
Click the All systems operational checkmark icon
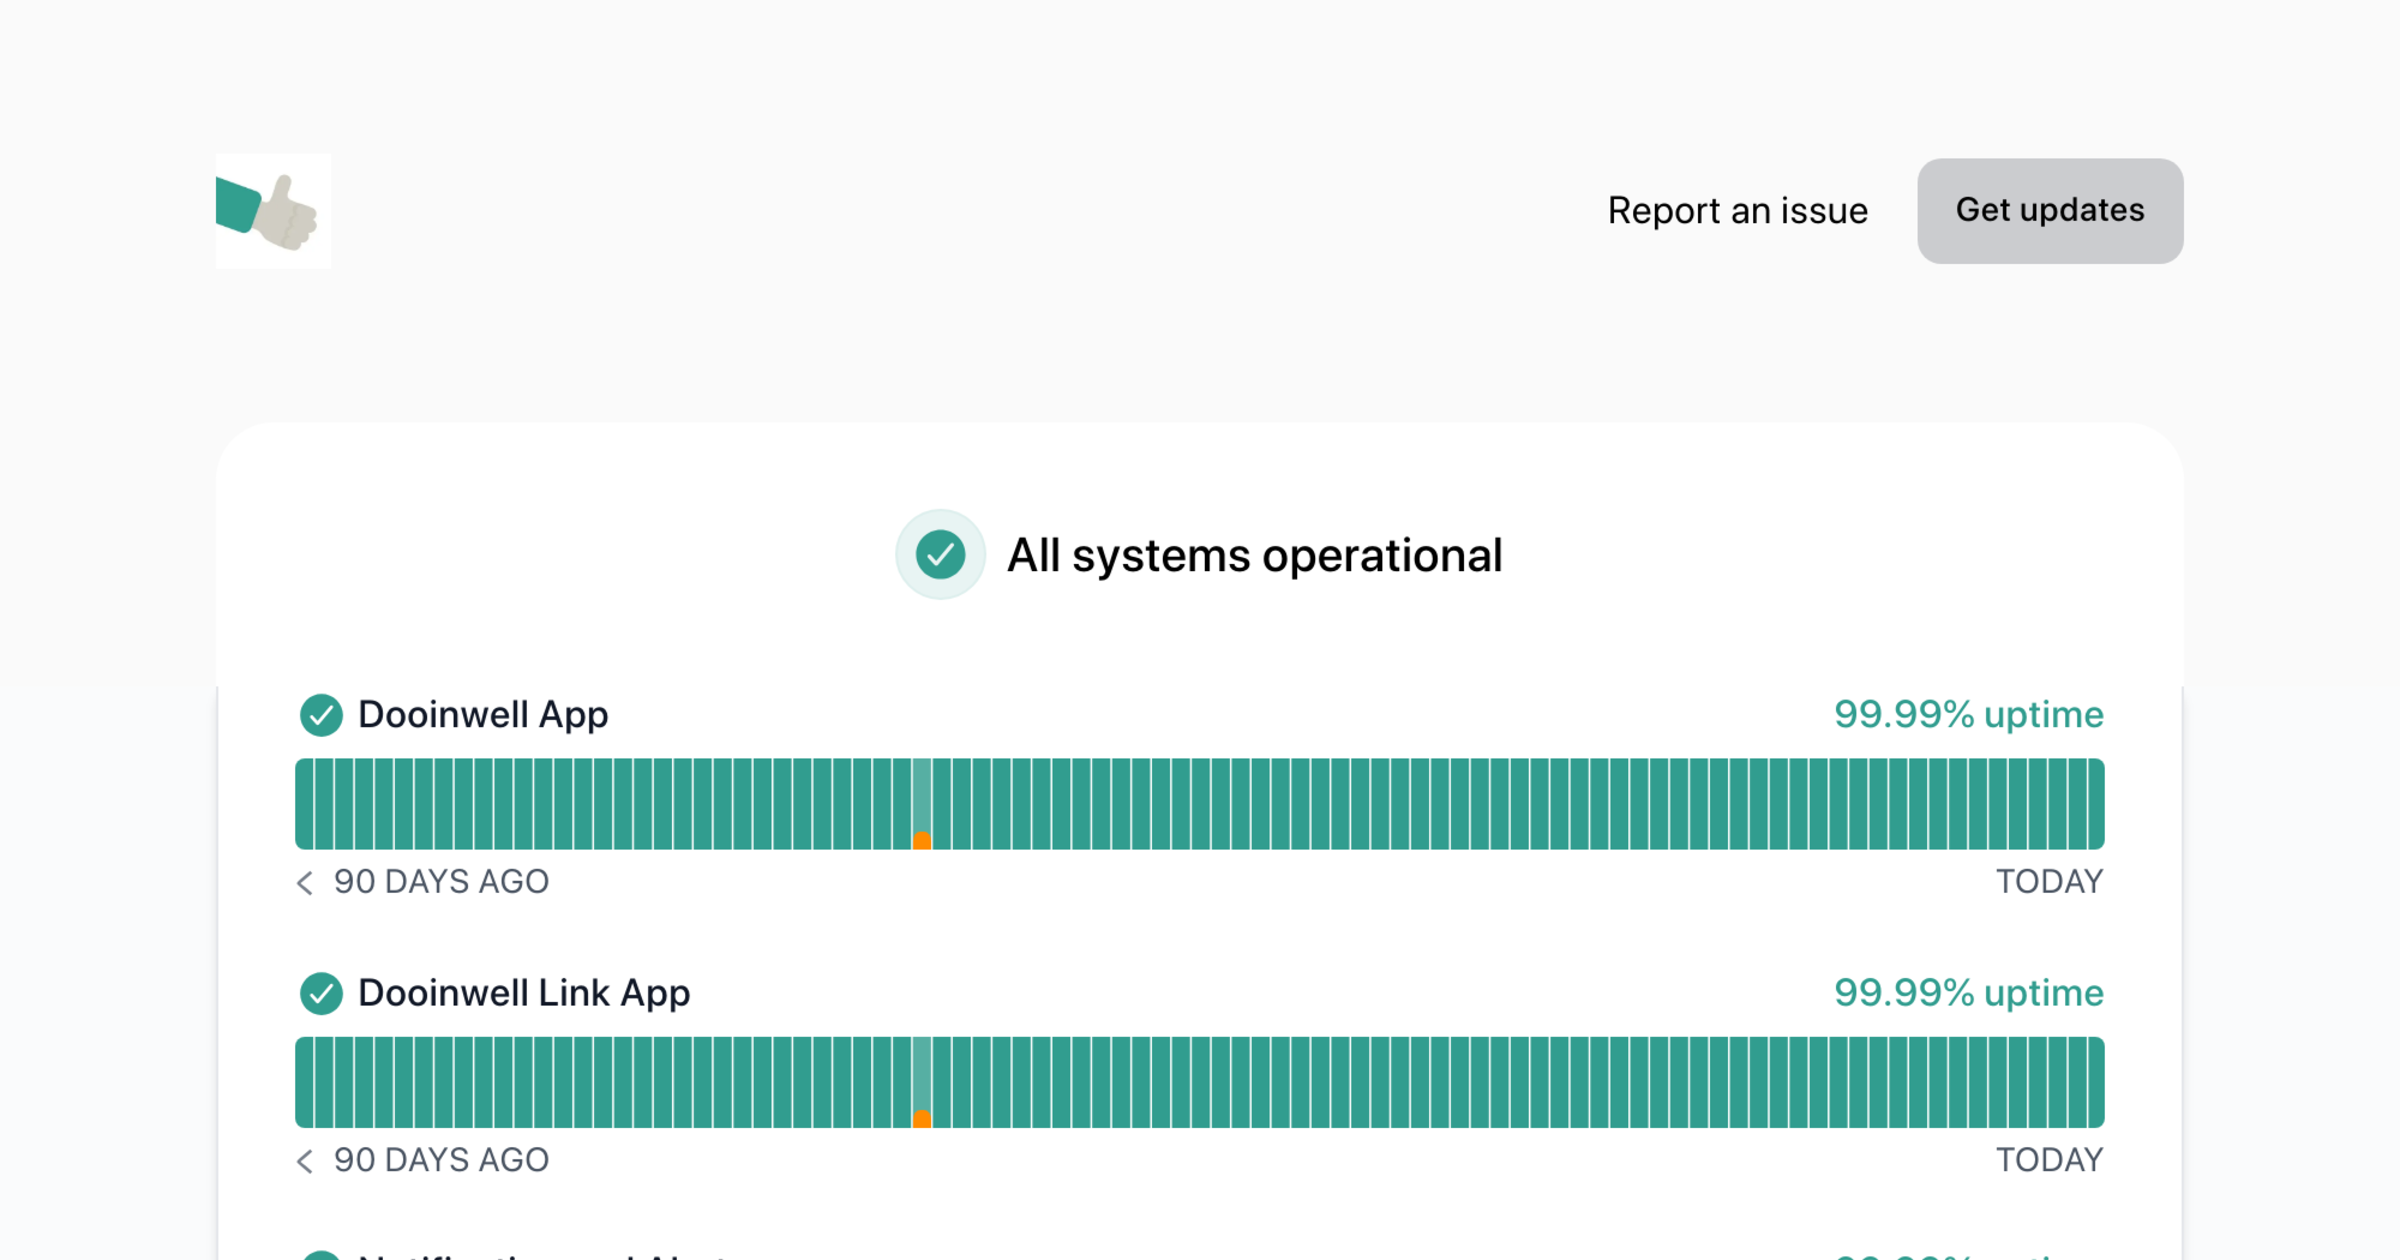pos(940,555)
